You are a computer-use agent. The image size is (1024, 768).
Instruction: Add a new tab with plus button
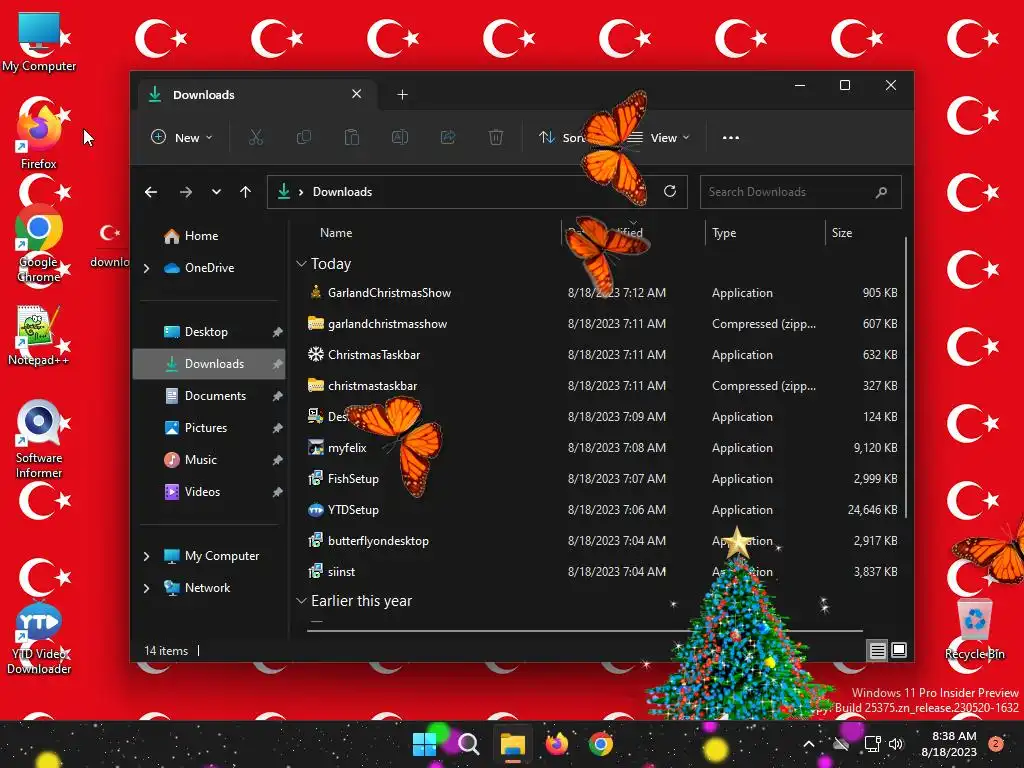[x=402, y=95]
